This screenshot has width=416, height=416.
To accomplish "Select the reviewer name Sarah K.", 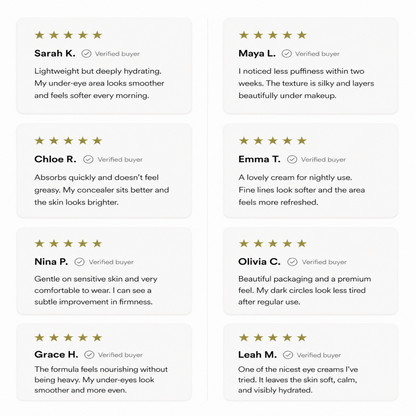I will tap(55, 53).
